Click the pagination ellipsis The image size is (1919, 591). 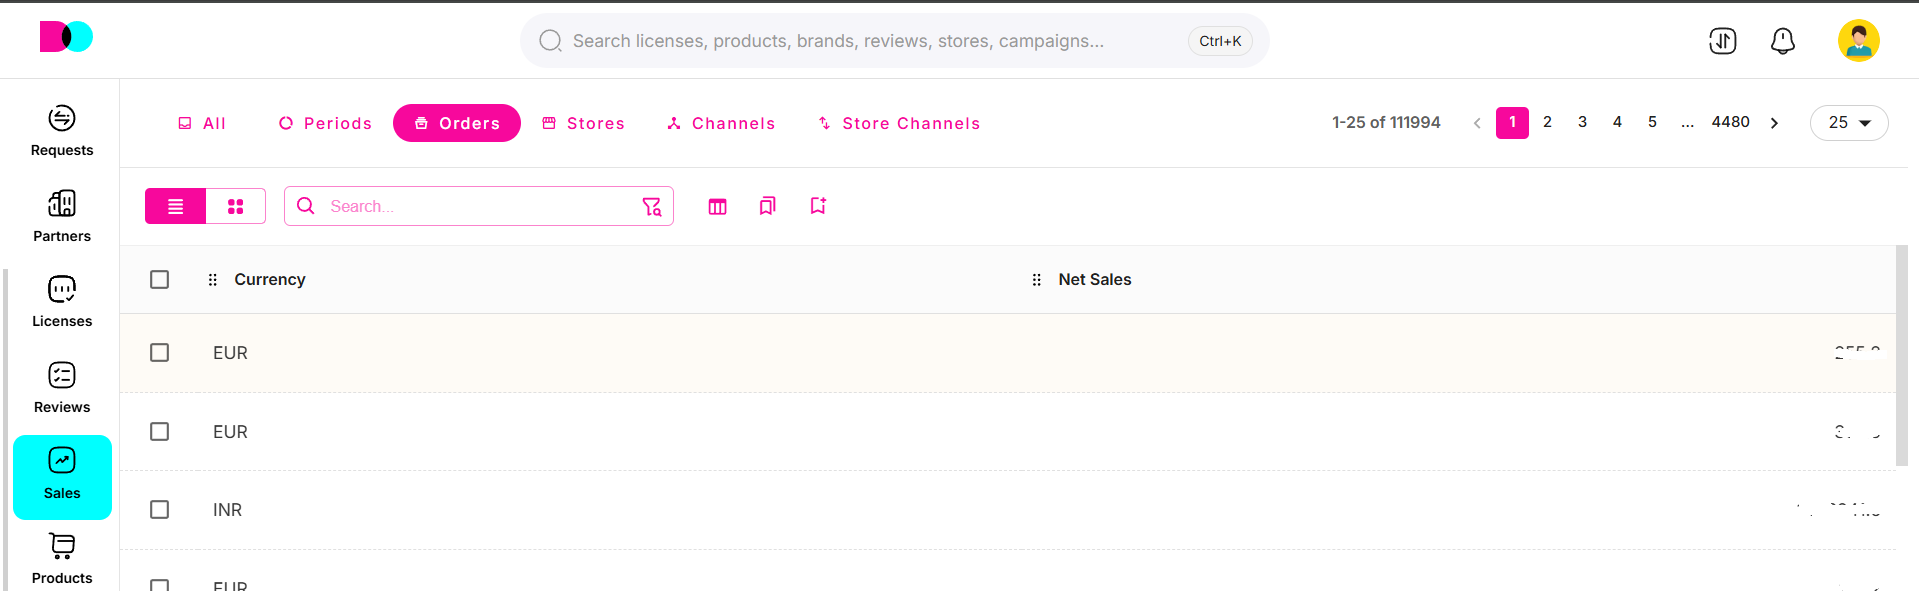(x=1687, y=122)
